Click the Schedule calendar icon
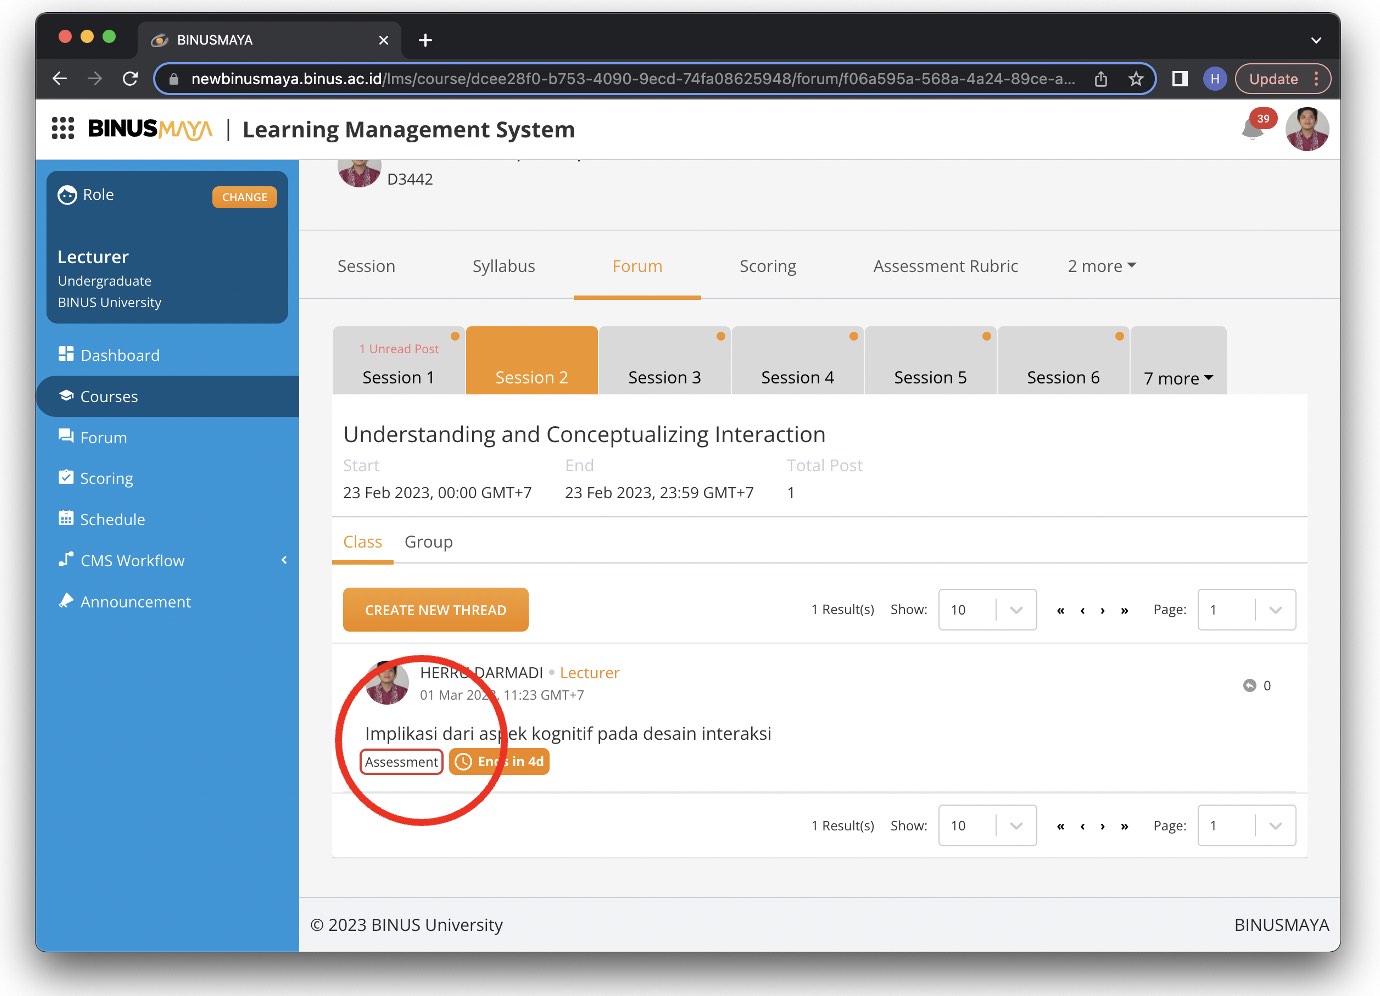 pos(64,519)
